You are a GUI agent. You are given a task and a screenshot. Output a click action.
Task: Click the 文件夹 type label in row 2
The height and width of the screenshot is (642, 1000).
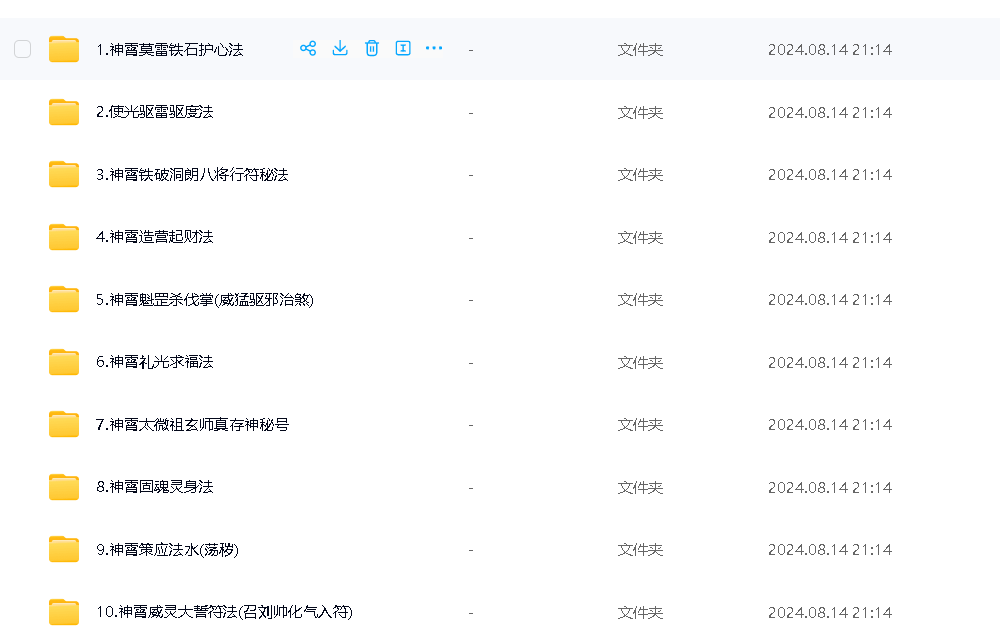tap(640, 112)
